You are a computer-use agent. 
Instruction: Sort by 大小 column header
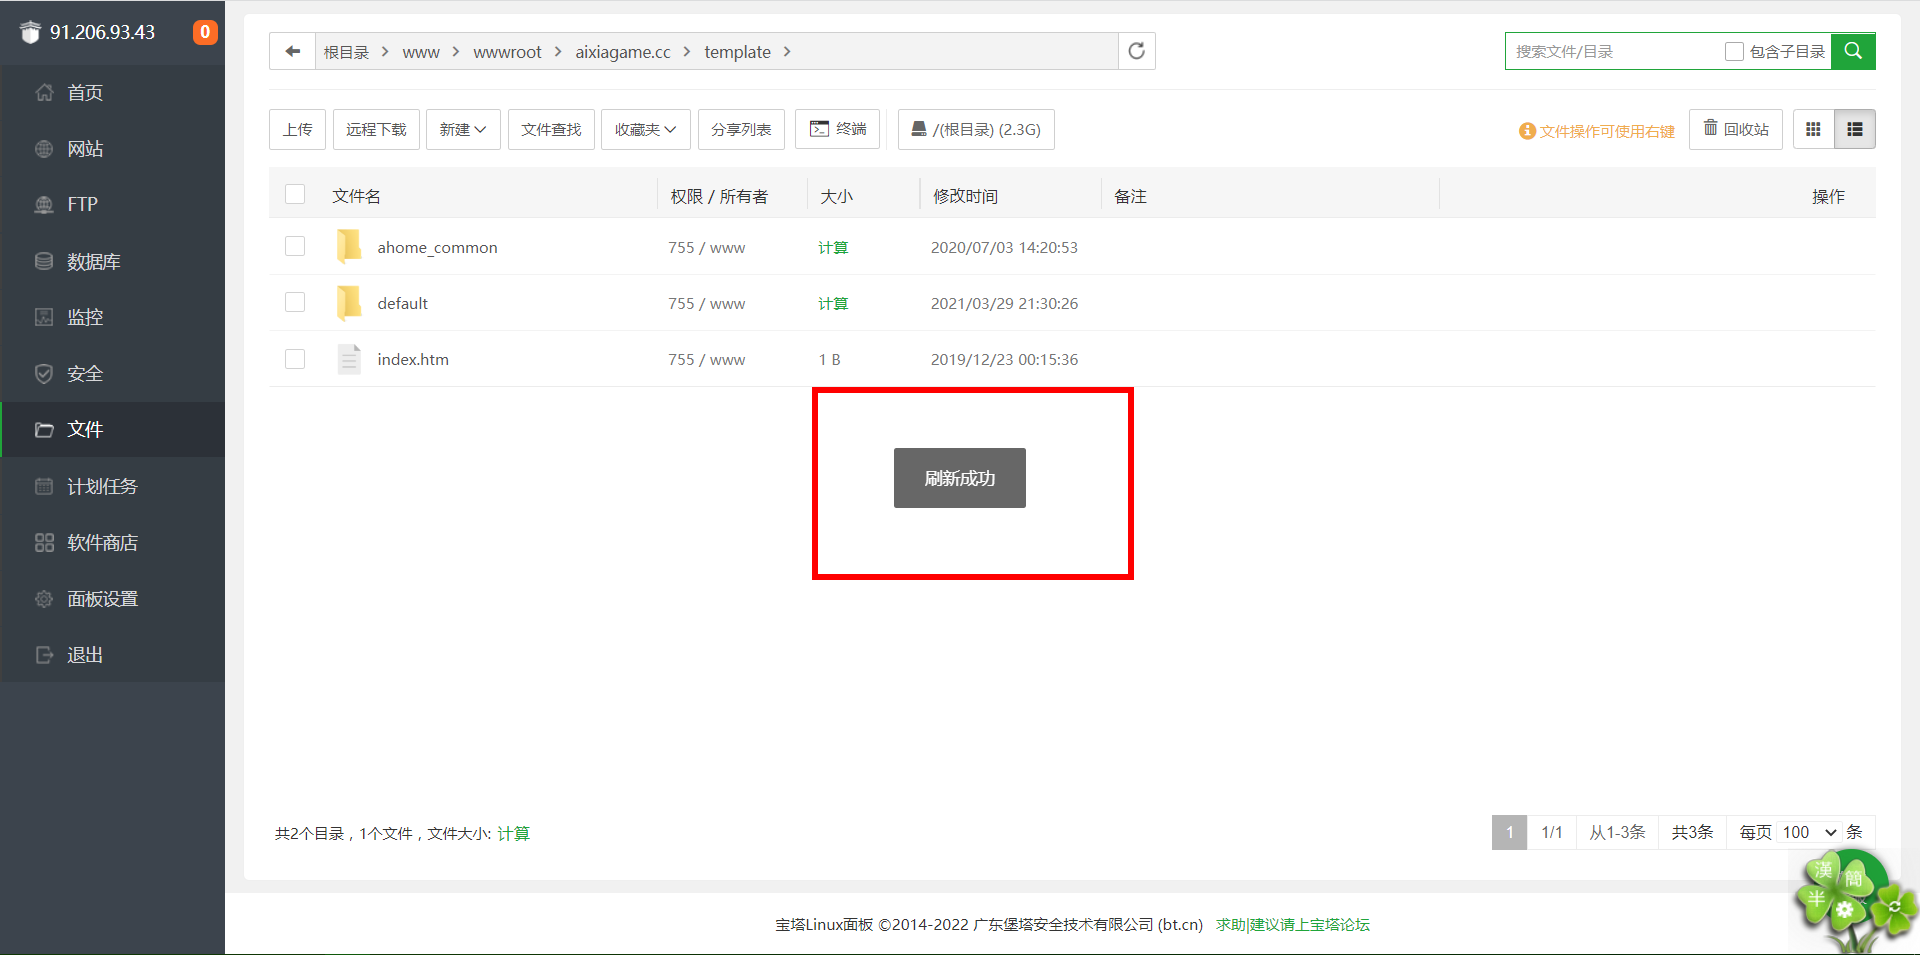coord(836,196)
